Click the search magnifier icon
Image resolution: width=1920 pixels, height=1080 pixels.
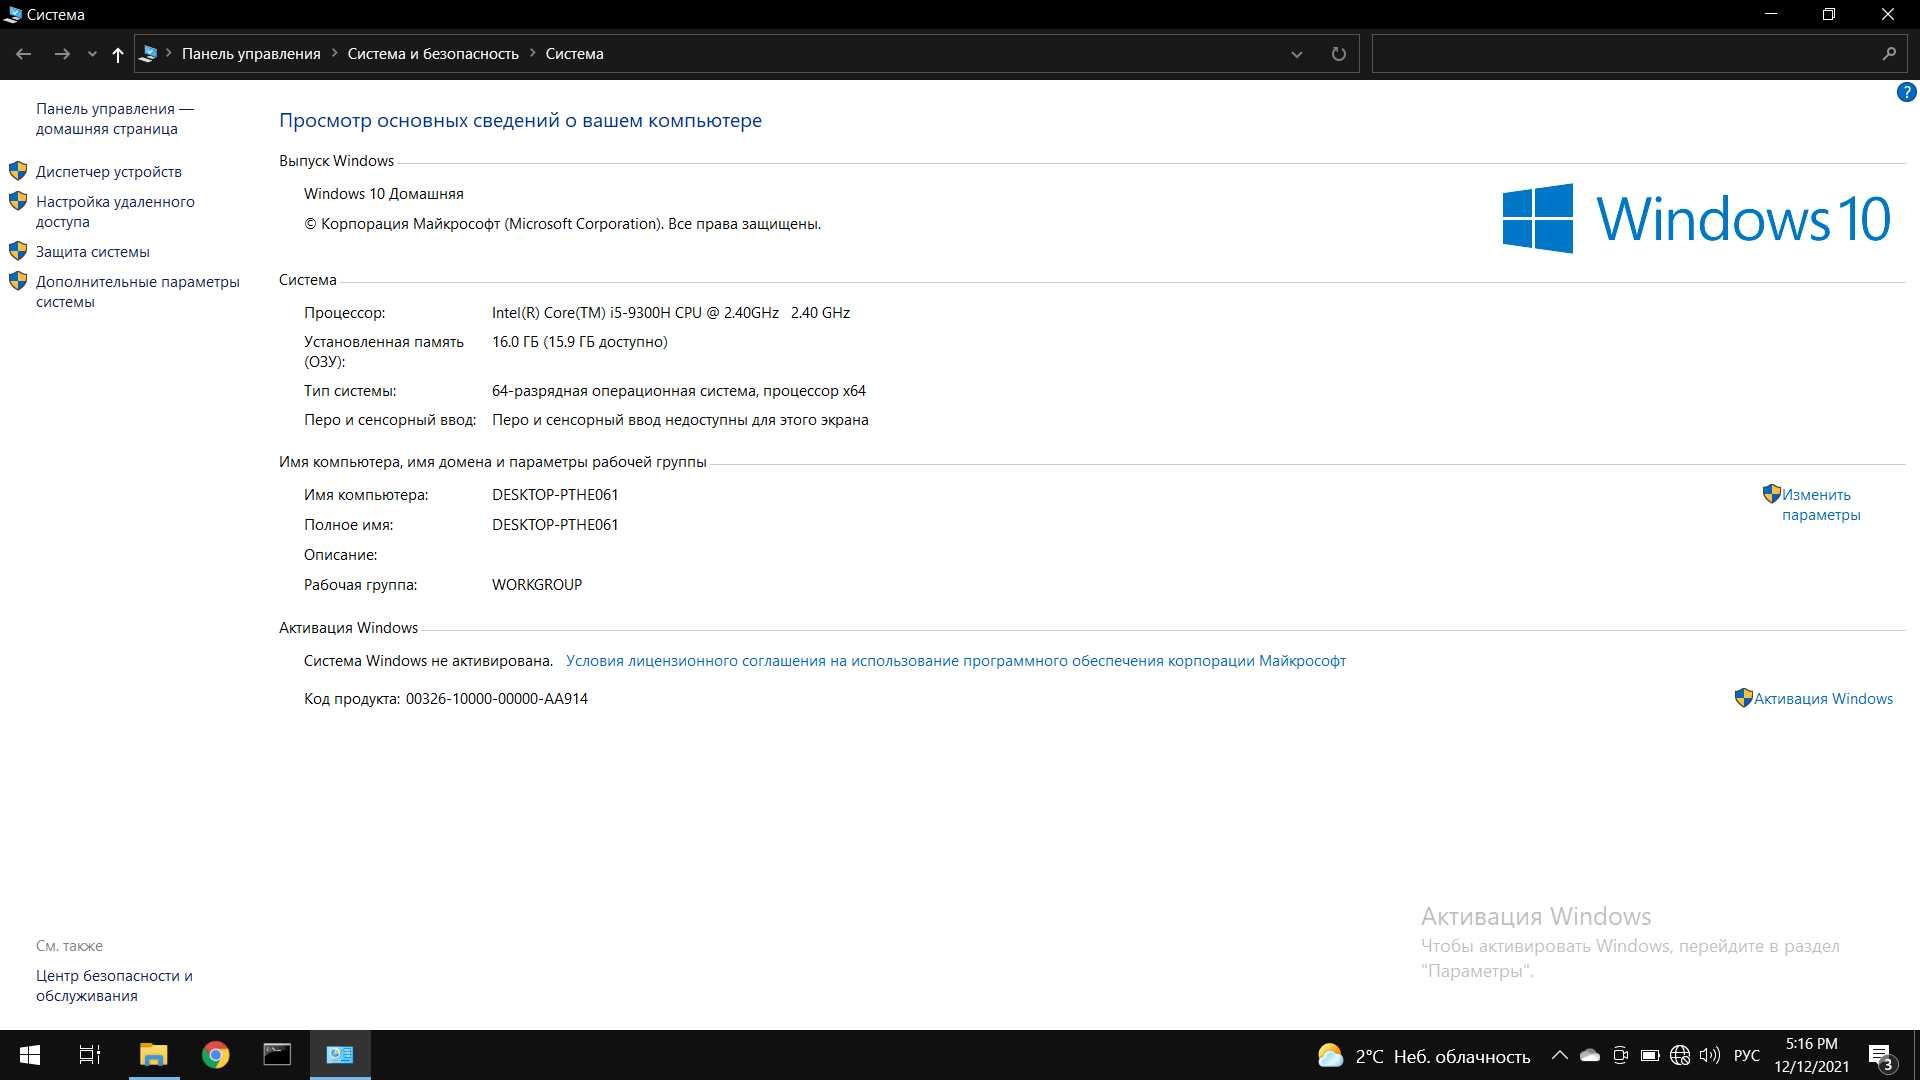1889,54
